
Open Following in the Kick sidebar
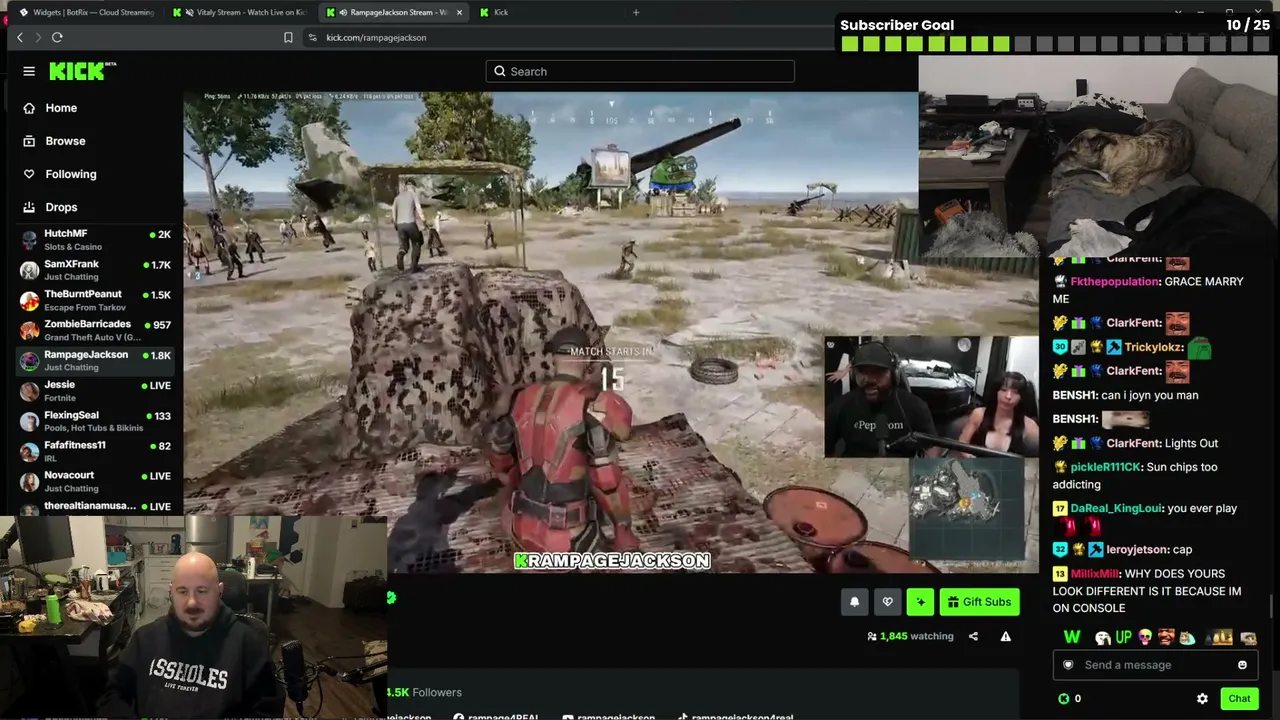coord(70,174)
